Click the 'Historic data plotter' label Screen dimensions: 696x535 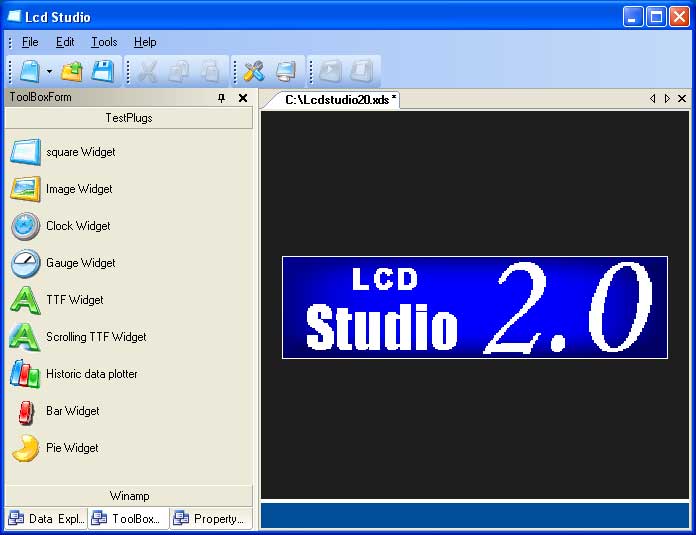point(91,374)
